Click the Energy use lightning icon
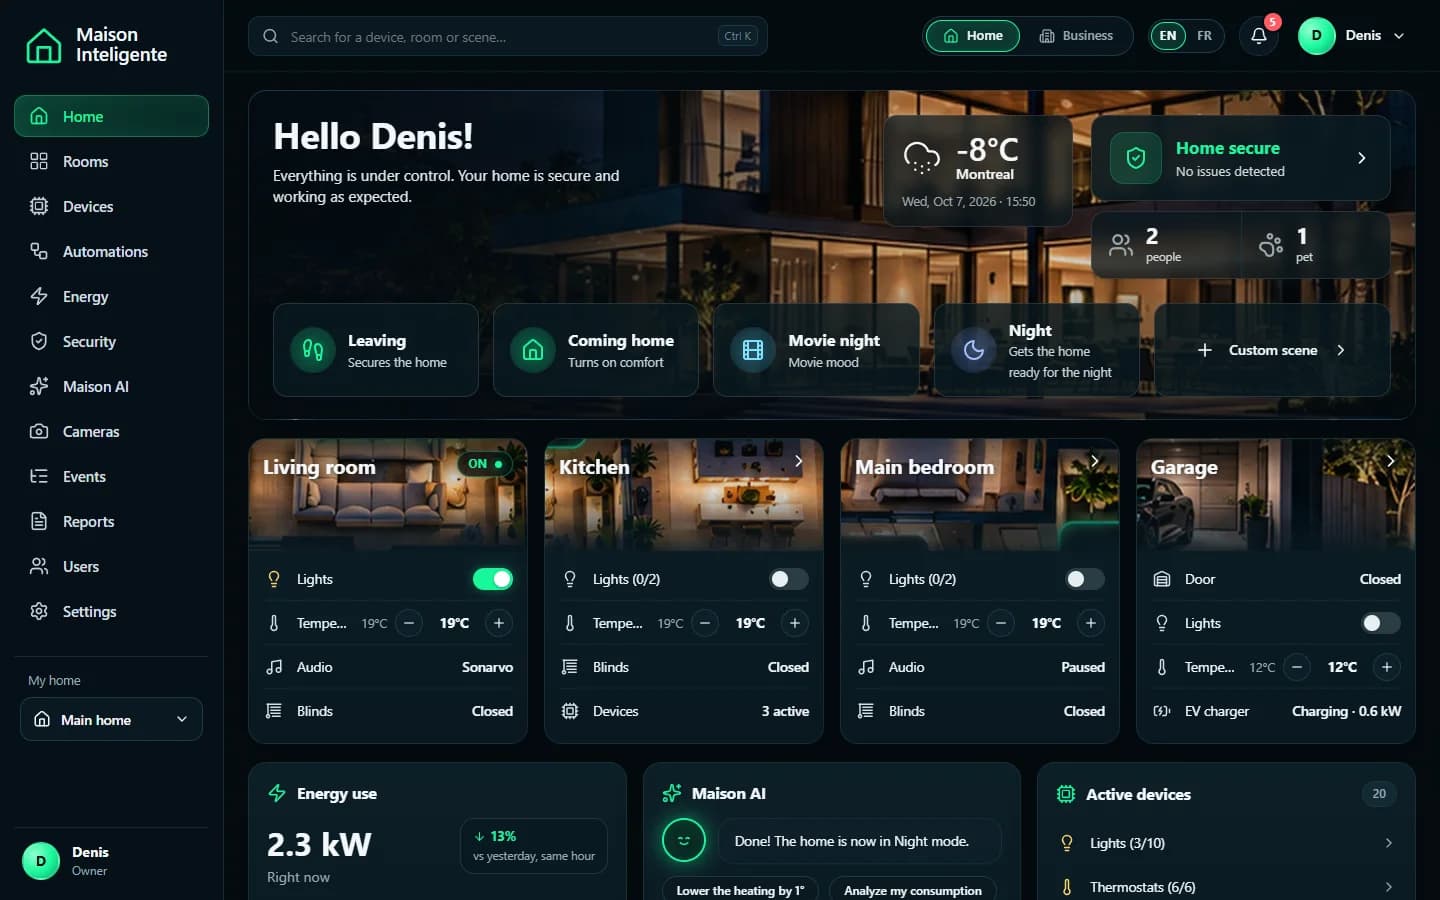Viewport: 1440px width, 900px height. click(277, 793)
